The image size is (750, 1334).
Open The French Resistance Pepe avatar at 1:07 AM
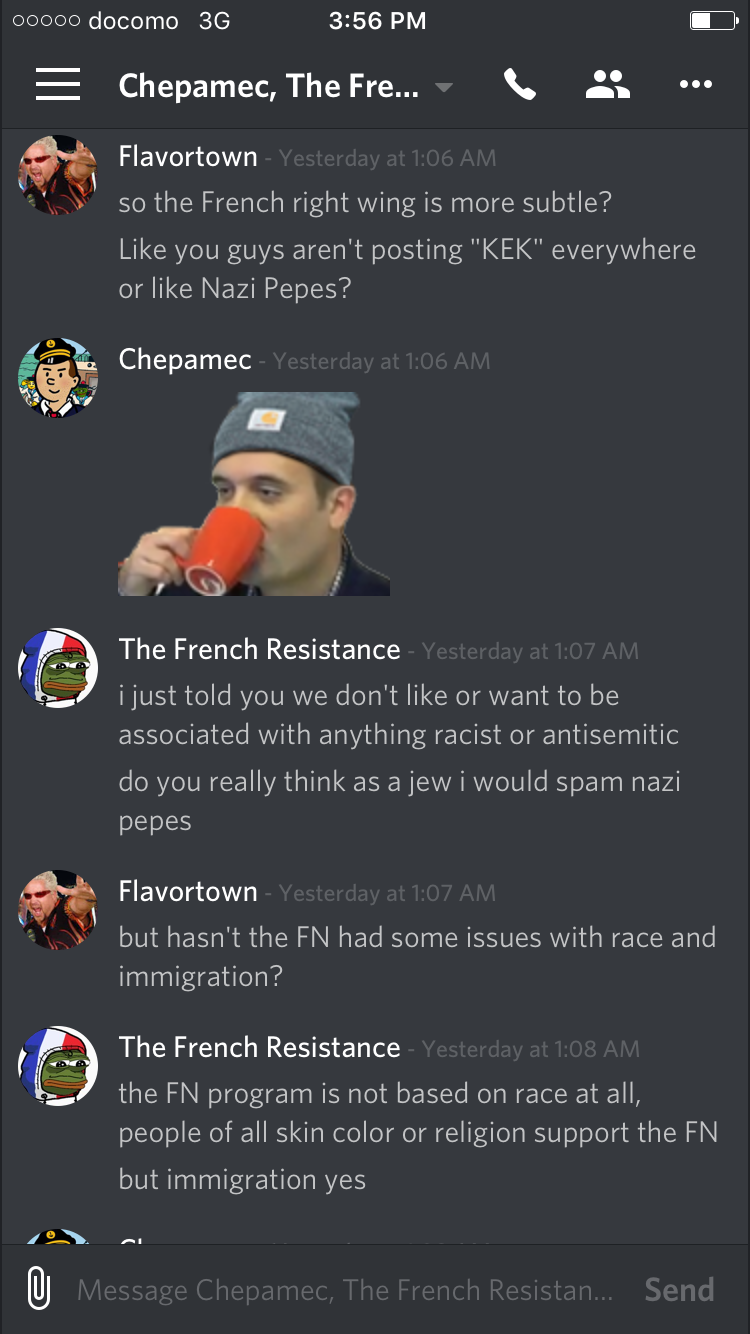[x=58, y=668]
